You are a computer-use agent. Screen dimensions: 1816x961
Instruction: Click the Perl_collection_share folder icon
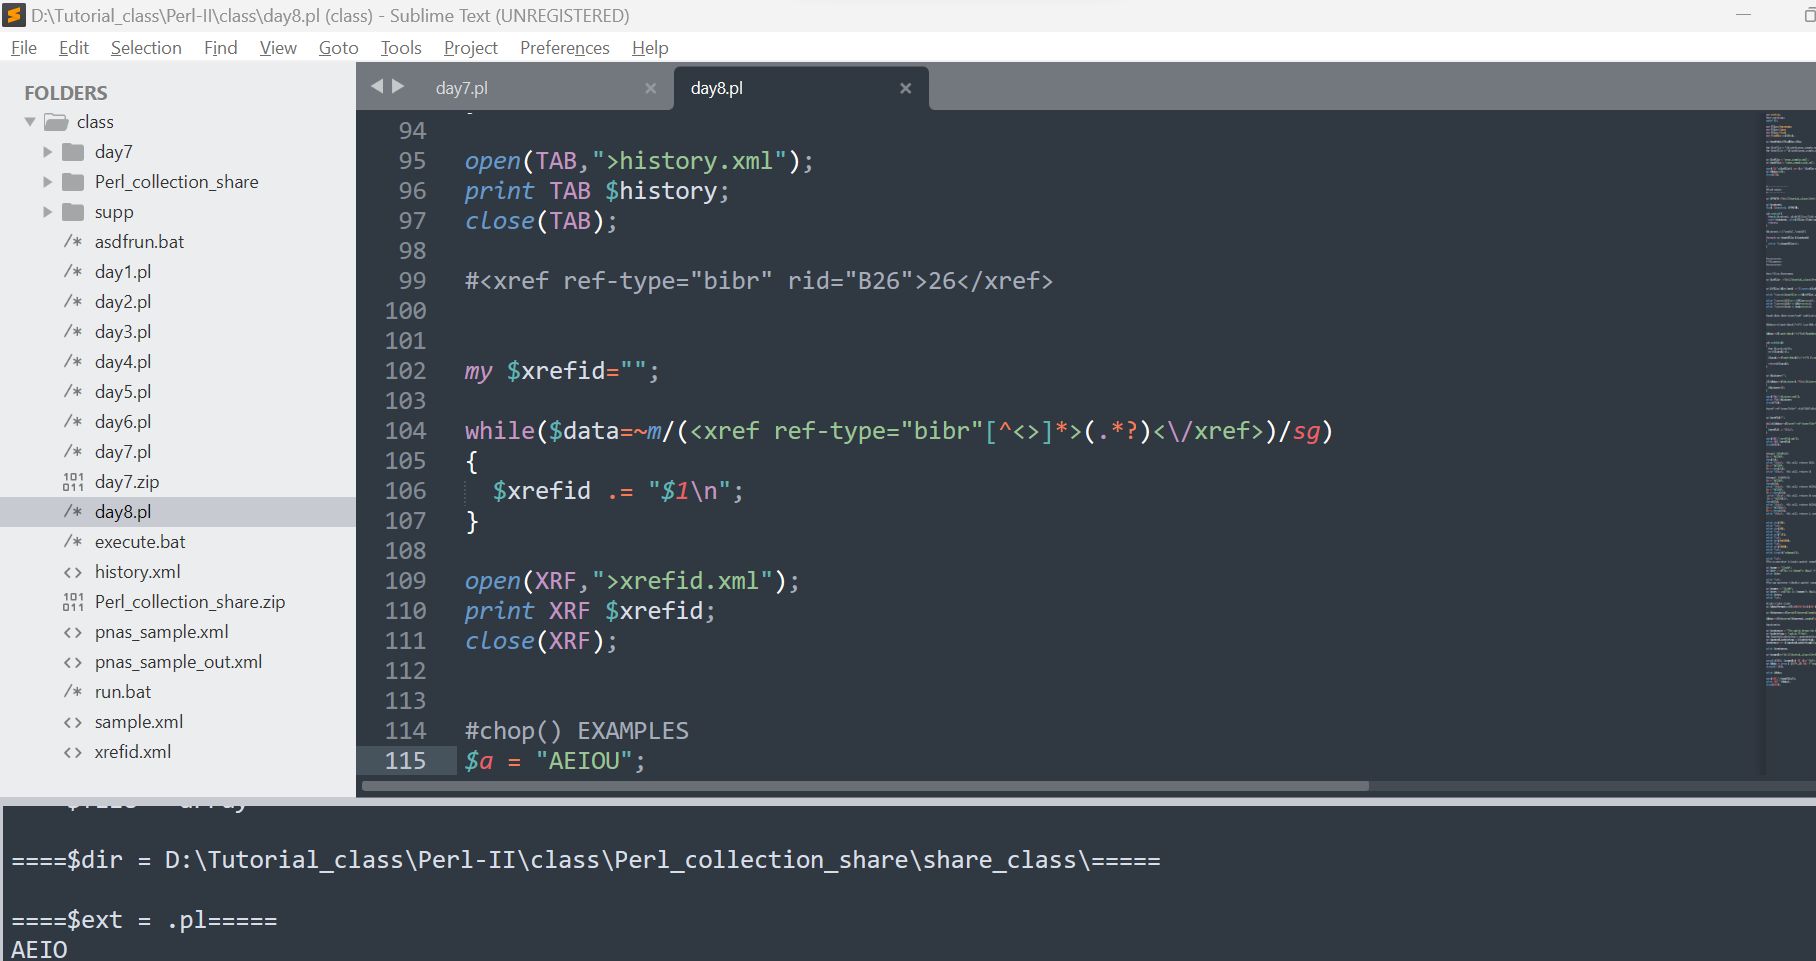73,182
